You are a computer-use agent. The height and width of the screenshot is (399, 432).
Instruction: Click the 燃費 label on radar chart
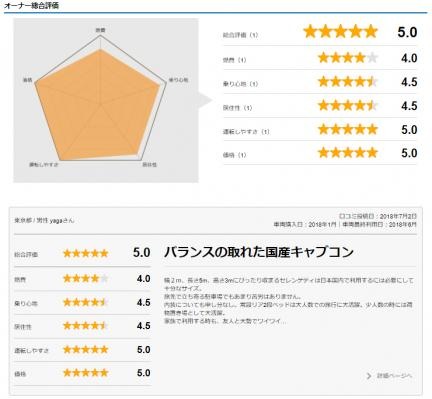(100, 30)
